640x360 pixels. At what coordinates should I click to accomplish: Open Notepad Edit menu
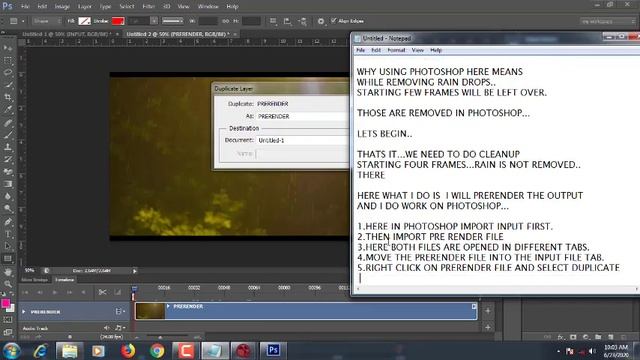[376, 50]
